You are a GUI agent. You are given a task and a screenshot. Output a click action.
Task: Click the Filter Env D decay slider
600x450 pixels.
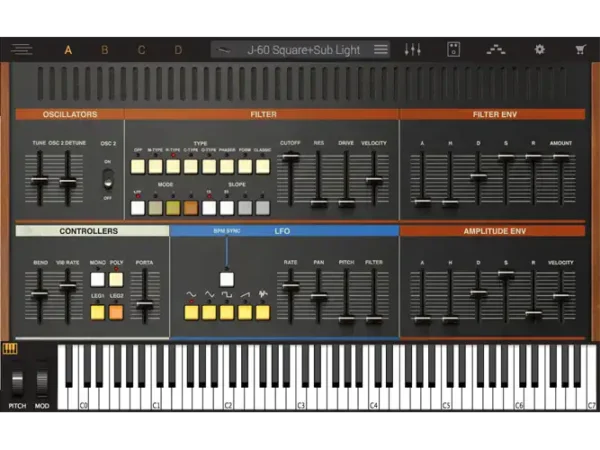pos(478,177)
